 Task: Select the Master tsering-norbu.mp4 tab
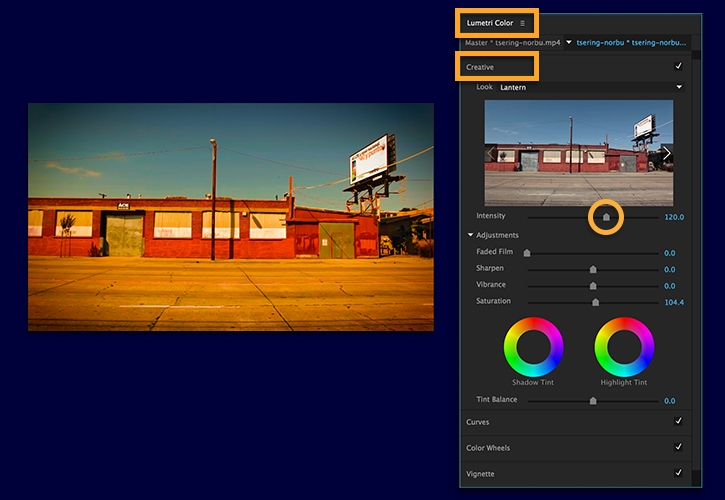click(511, 43)
